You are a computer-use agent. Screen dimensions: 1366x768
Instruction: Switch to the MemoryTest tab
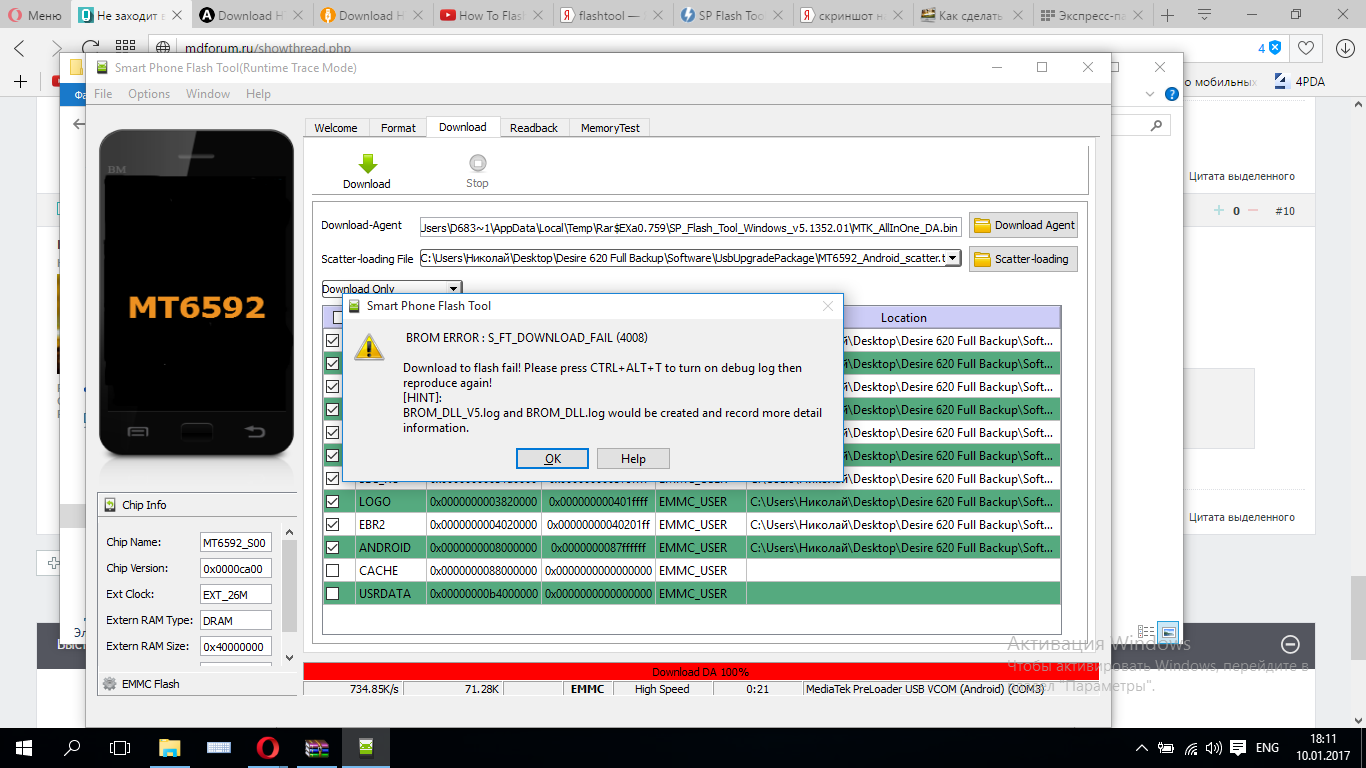[x=610, y=128]
